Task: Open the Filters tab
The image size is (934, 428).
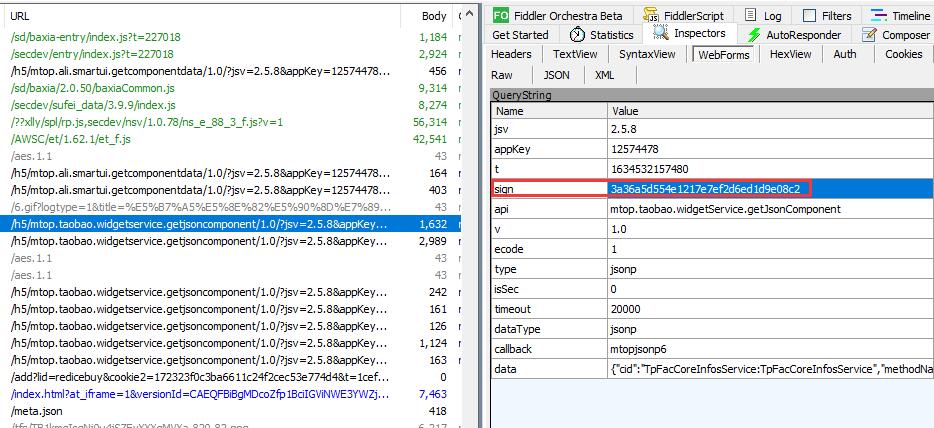Action: (827, 15)
